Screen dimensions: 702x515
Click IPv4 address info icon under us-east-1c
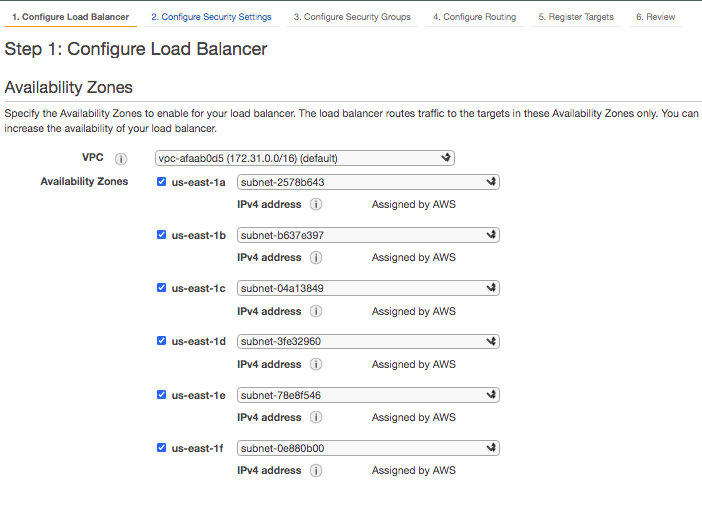[316, 311]
